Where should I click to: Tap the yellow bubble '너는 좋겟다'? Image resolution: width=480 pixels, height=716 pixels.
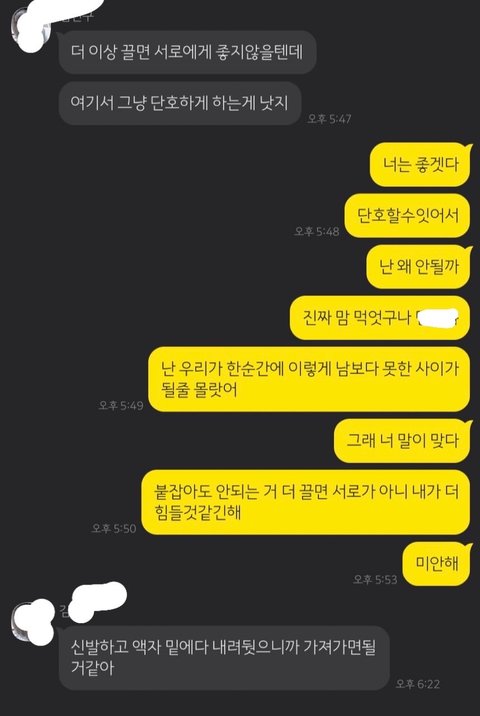[420, 164]
